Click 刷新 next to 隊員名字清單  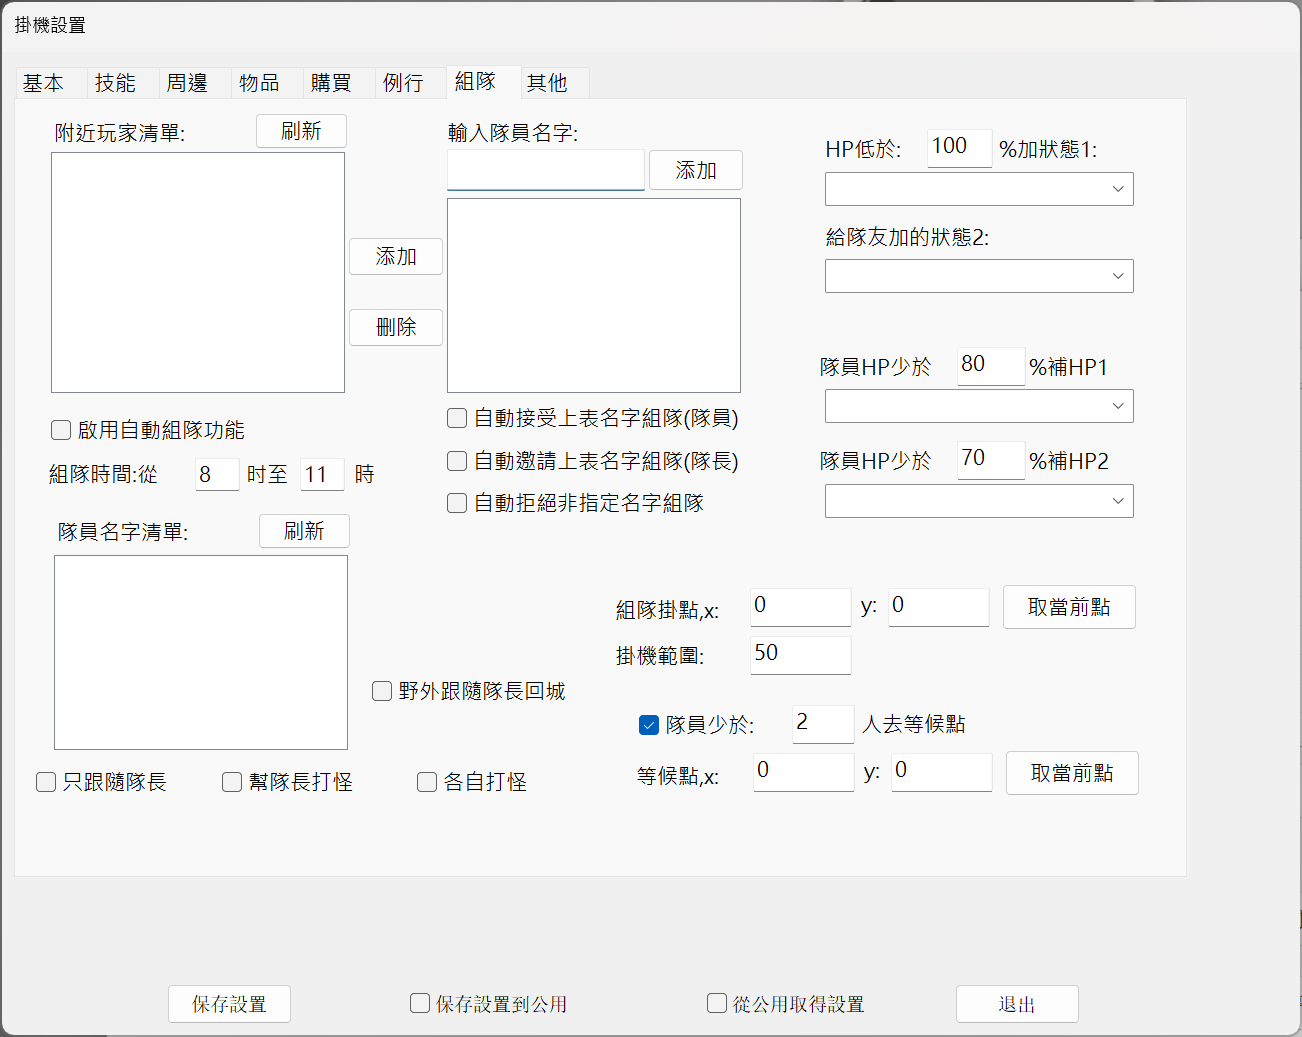(x=304, y=531)
